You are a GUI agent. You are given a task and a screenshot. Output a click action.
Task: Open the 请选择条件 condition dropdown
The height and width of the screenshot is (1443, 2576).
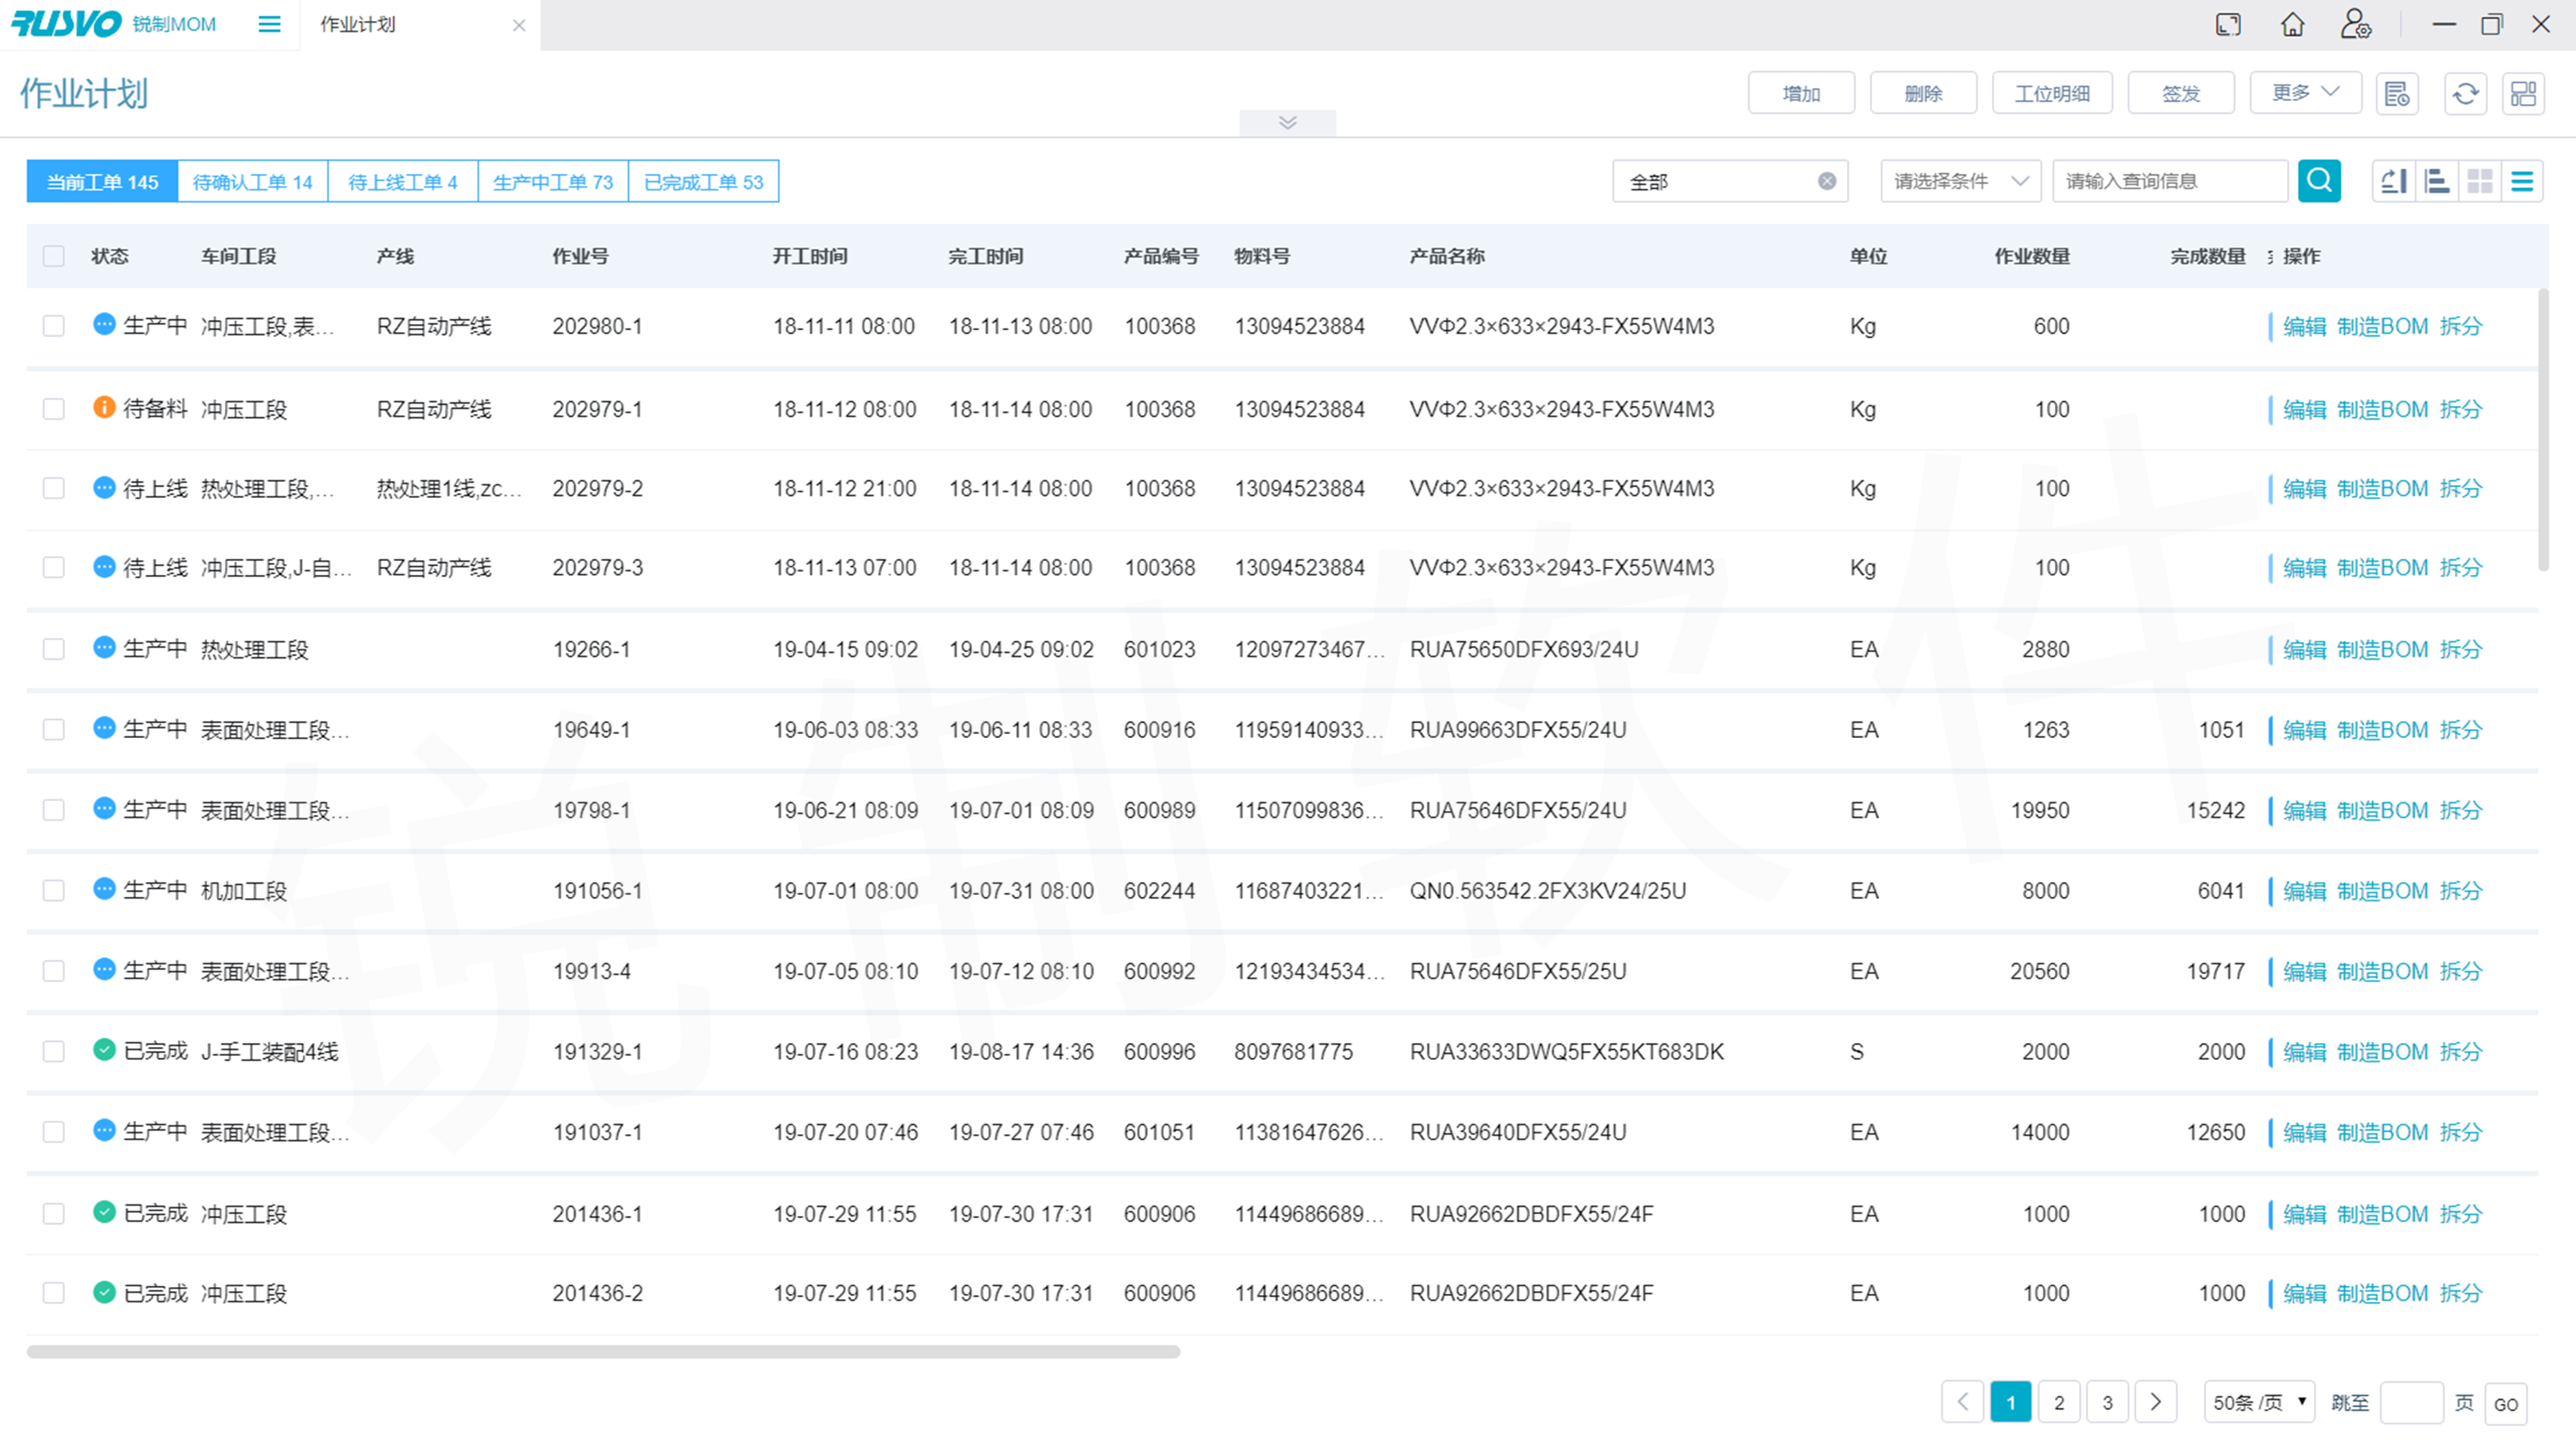[x=1960, y=181]
